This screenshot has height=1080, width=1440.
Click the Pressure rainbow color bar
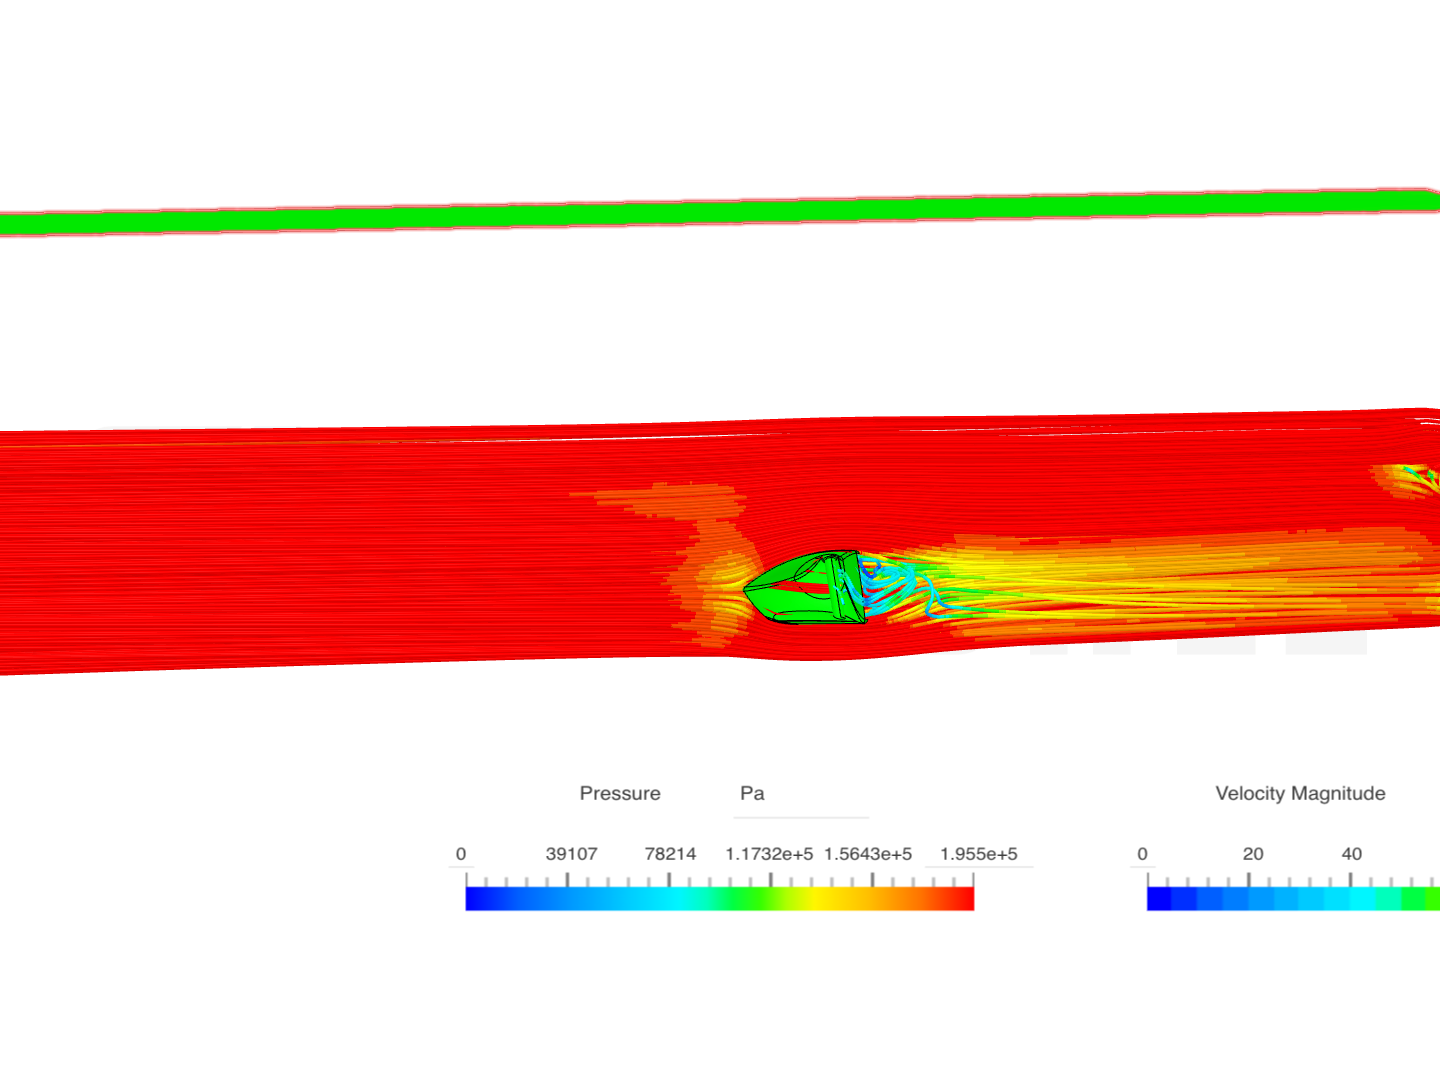tap(720, 898)
